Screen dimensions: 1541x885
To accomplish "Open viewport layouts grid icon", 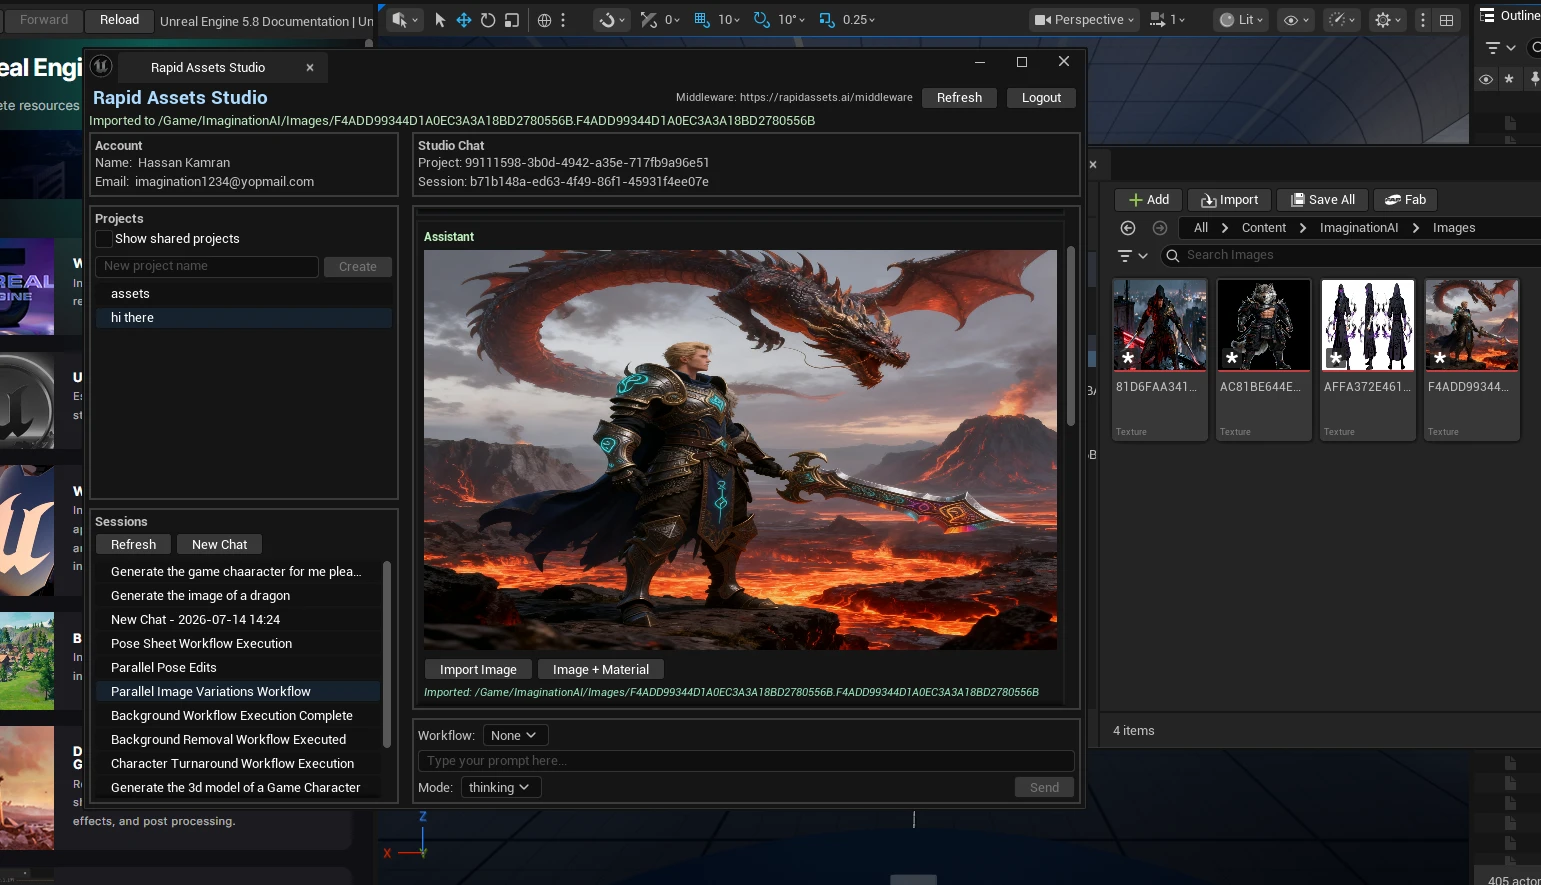I will pyautogui.click(x=1446, y=20).
